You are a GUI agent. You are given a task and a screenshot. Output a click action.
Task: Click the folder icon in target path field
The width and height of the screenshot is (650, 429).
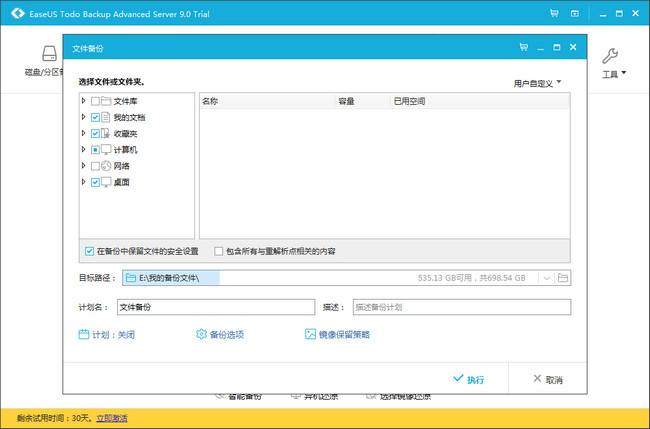131,278
